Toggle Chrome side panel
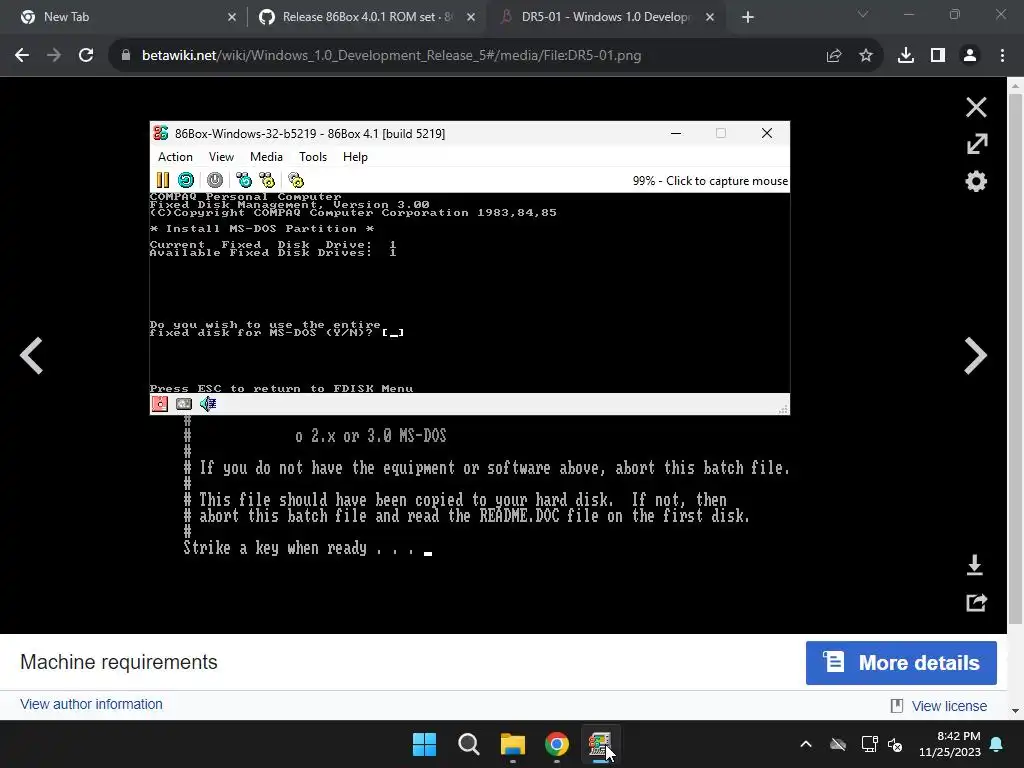 [x=938, y=56]
